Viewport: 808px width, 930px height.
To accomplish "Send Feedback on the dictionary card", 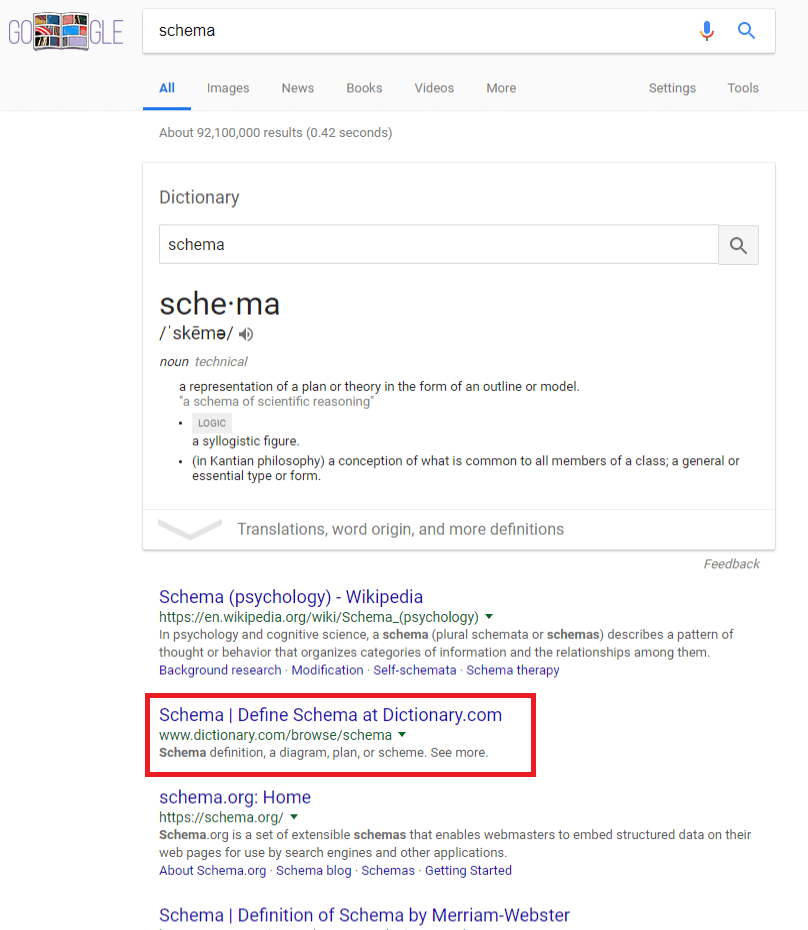I will pos(731,563).
